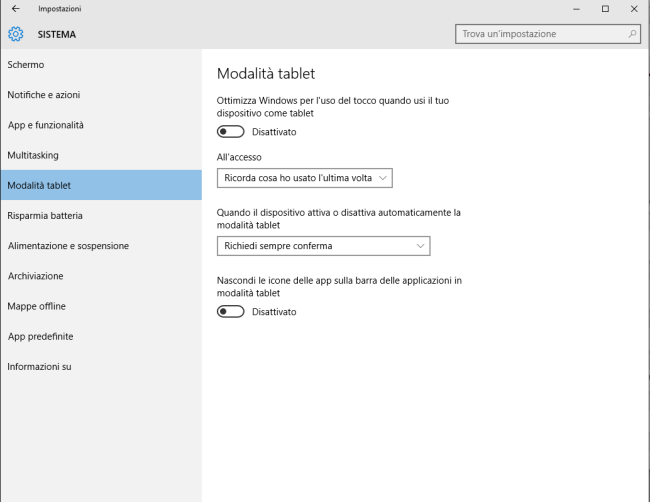This screenshot has width=650, height=502.
Task: Open the 'Ricorda cosa ho usato l'ultima volta' dropdown
Action: pos(304,178)
